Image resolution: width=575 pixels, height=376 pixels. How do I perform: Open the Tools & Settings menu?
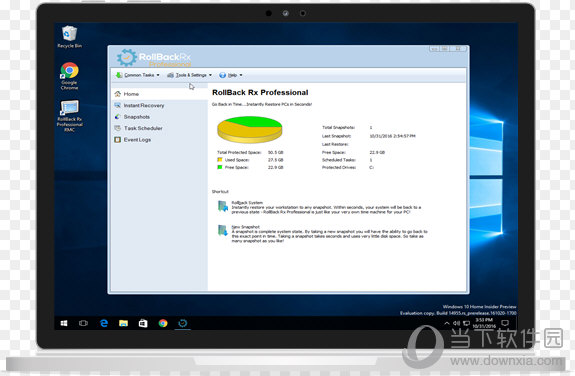point(190,75)
